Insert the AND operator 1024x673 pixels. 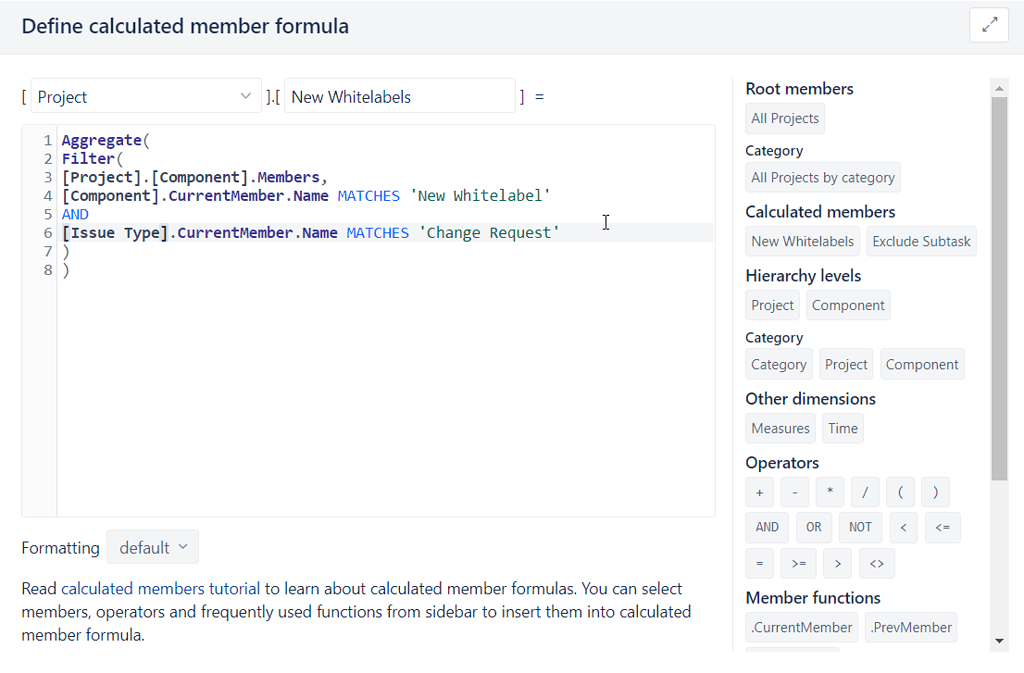(x=766, y=527)
